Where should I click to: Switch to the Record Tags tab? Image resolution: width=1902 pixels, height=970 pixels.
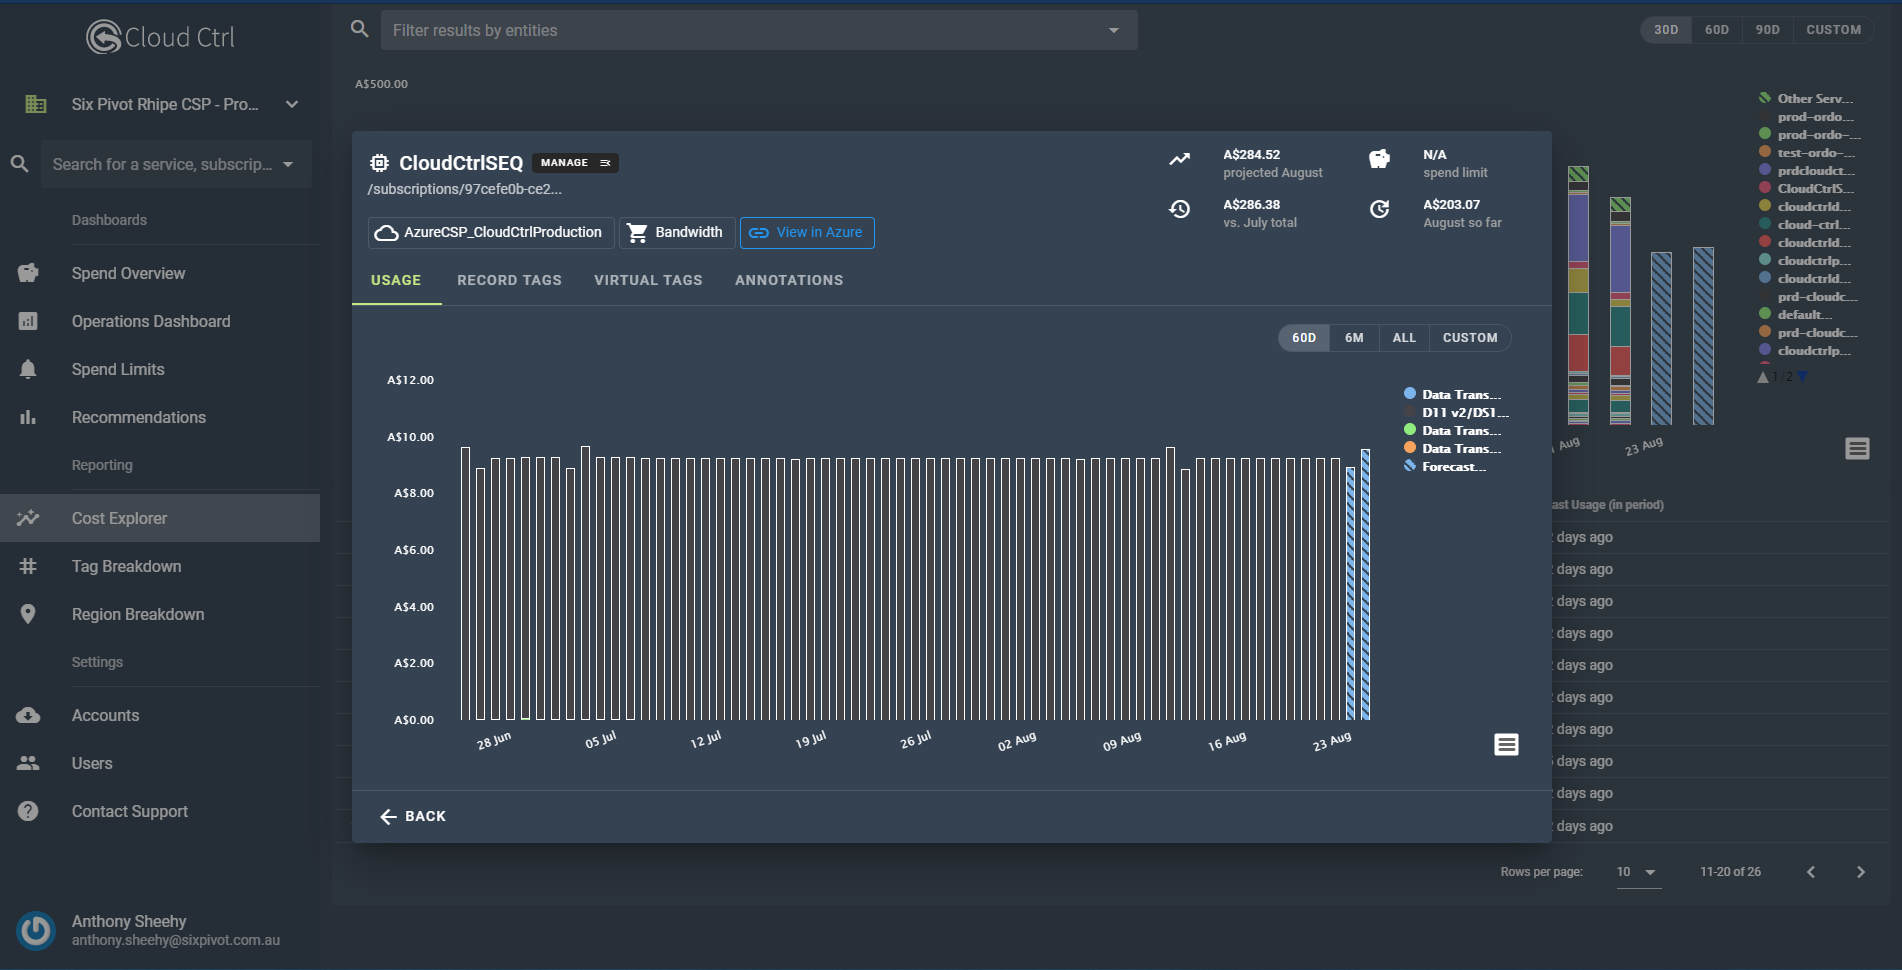pos(509,280)
